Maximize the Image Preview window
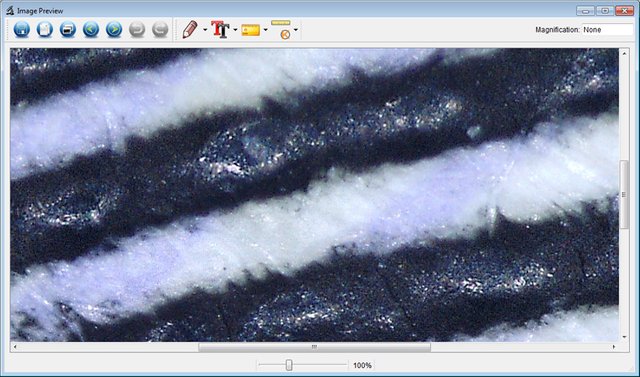Viewport: 640px width, 377px height. [x=605, y=11]
